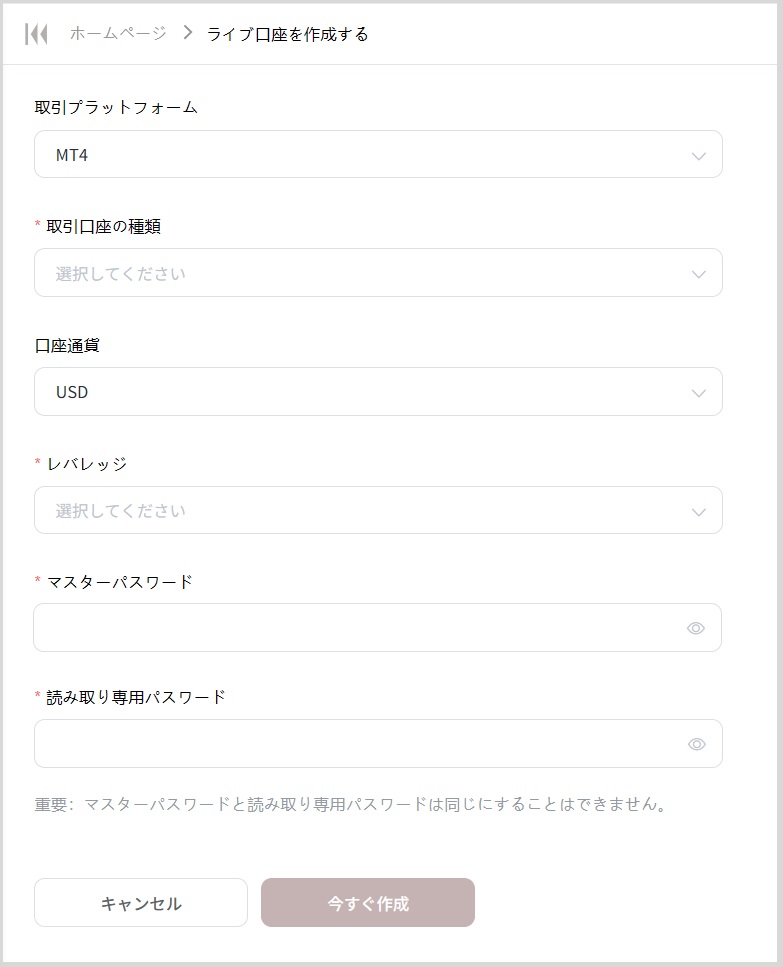This screenshot has height=967, width=783.
Task: Click the breadcrumb separator arrow icon
Action: 187,33
